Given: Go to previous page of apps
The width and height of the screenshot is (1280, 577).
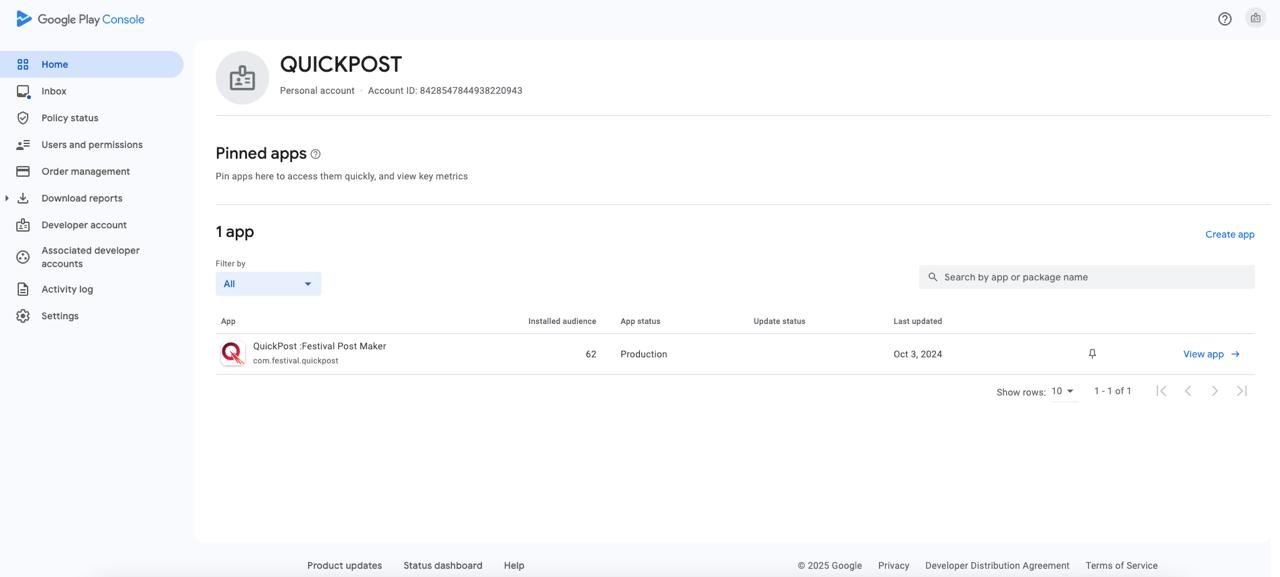Looking at the screenshot, I should click(x=1188, y=391).
